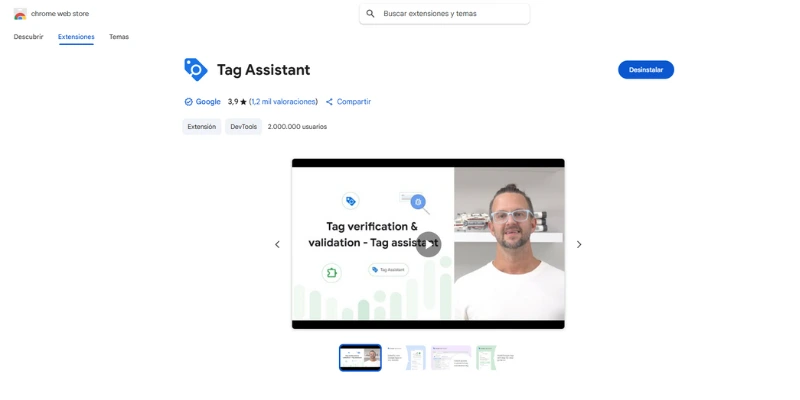The width and height of the screenshot is (800, 400).
Task: Click the Chrome Web Store logo
Action: tap(20, 14)
